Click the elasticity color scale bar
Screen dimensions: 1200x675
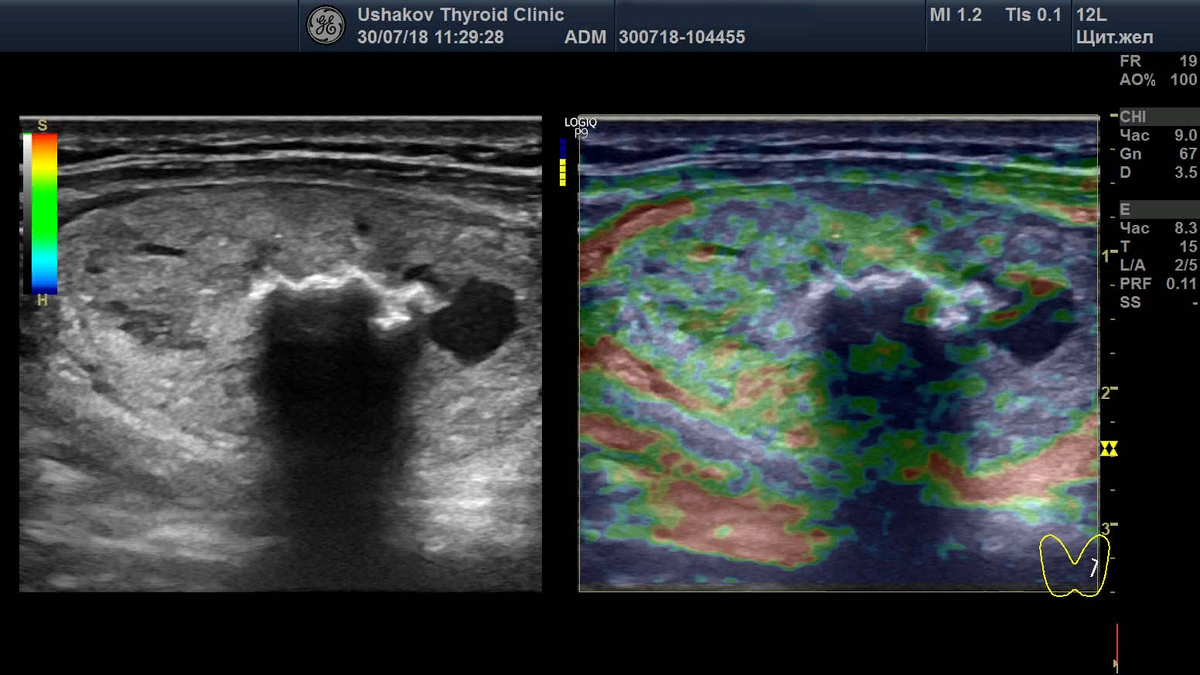pyautogui.click(x=44, y=213)
